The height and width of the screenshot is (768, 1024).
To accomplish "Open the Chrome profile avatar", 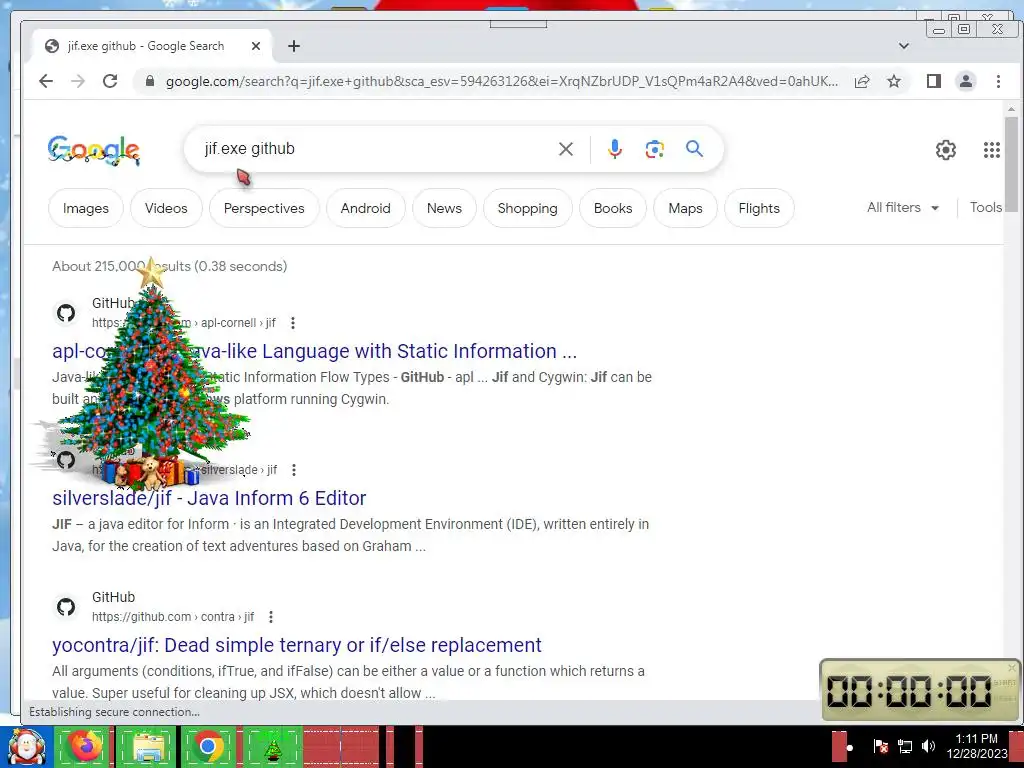I will (966, 81).
